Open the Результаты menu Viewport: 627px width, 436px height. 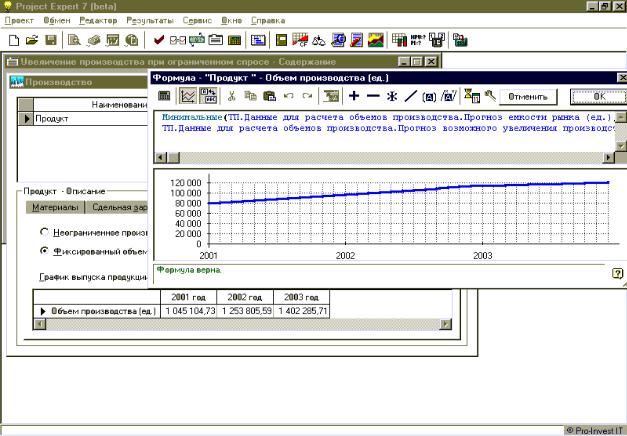click(x=150, y=20)
